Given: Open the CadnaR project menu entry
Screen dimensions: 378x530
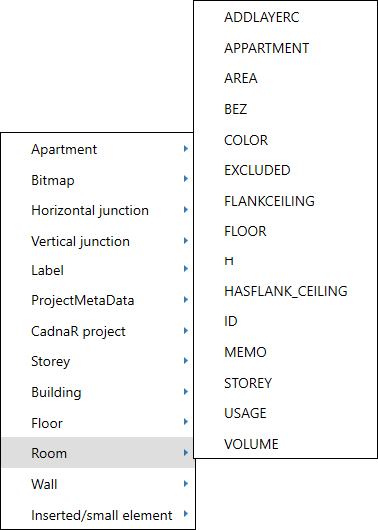Looking at the screenshot, I should click(98, 331).
